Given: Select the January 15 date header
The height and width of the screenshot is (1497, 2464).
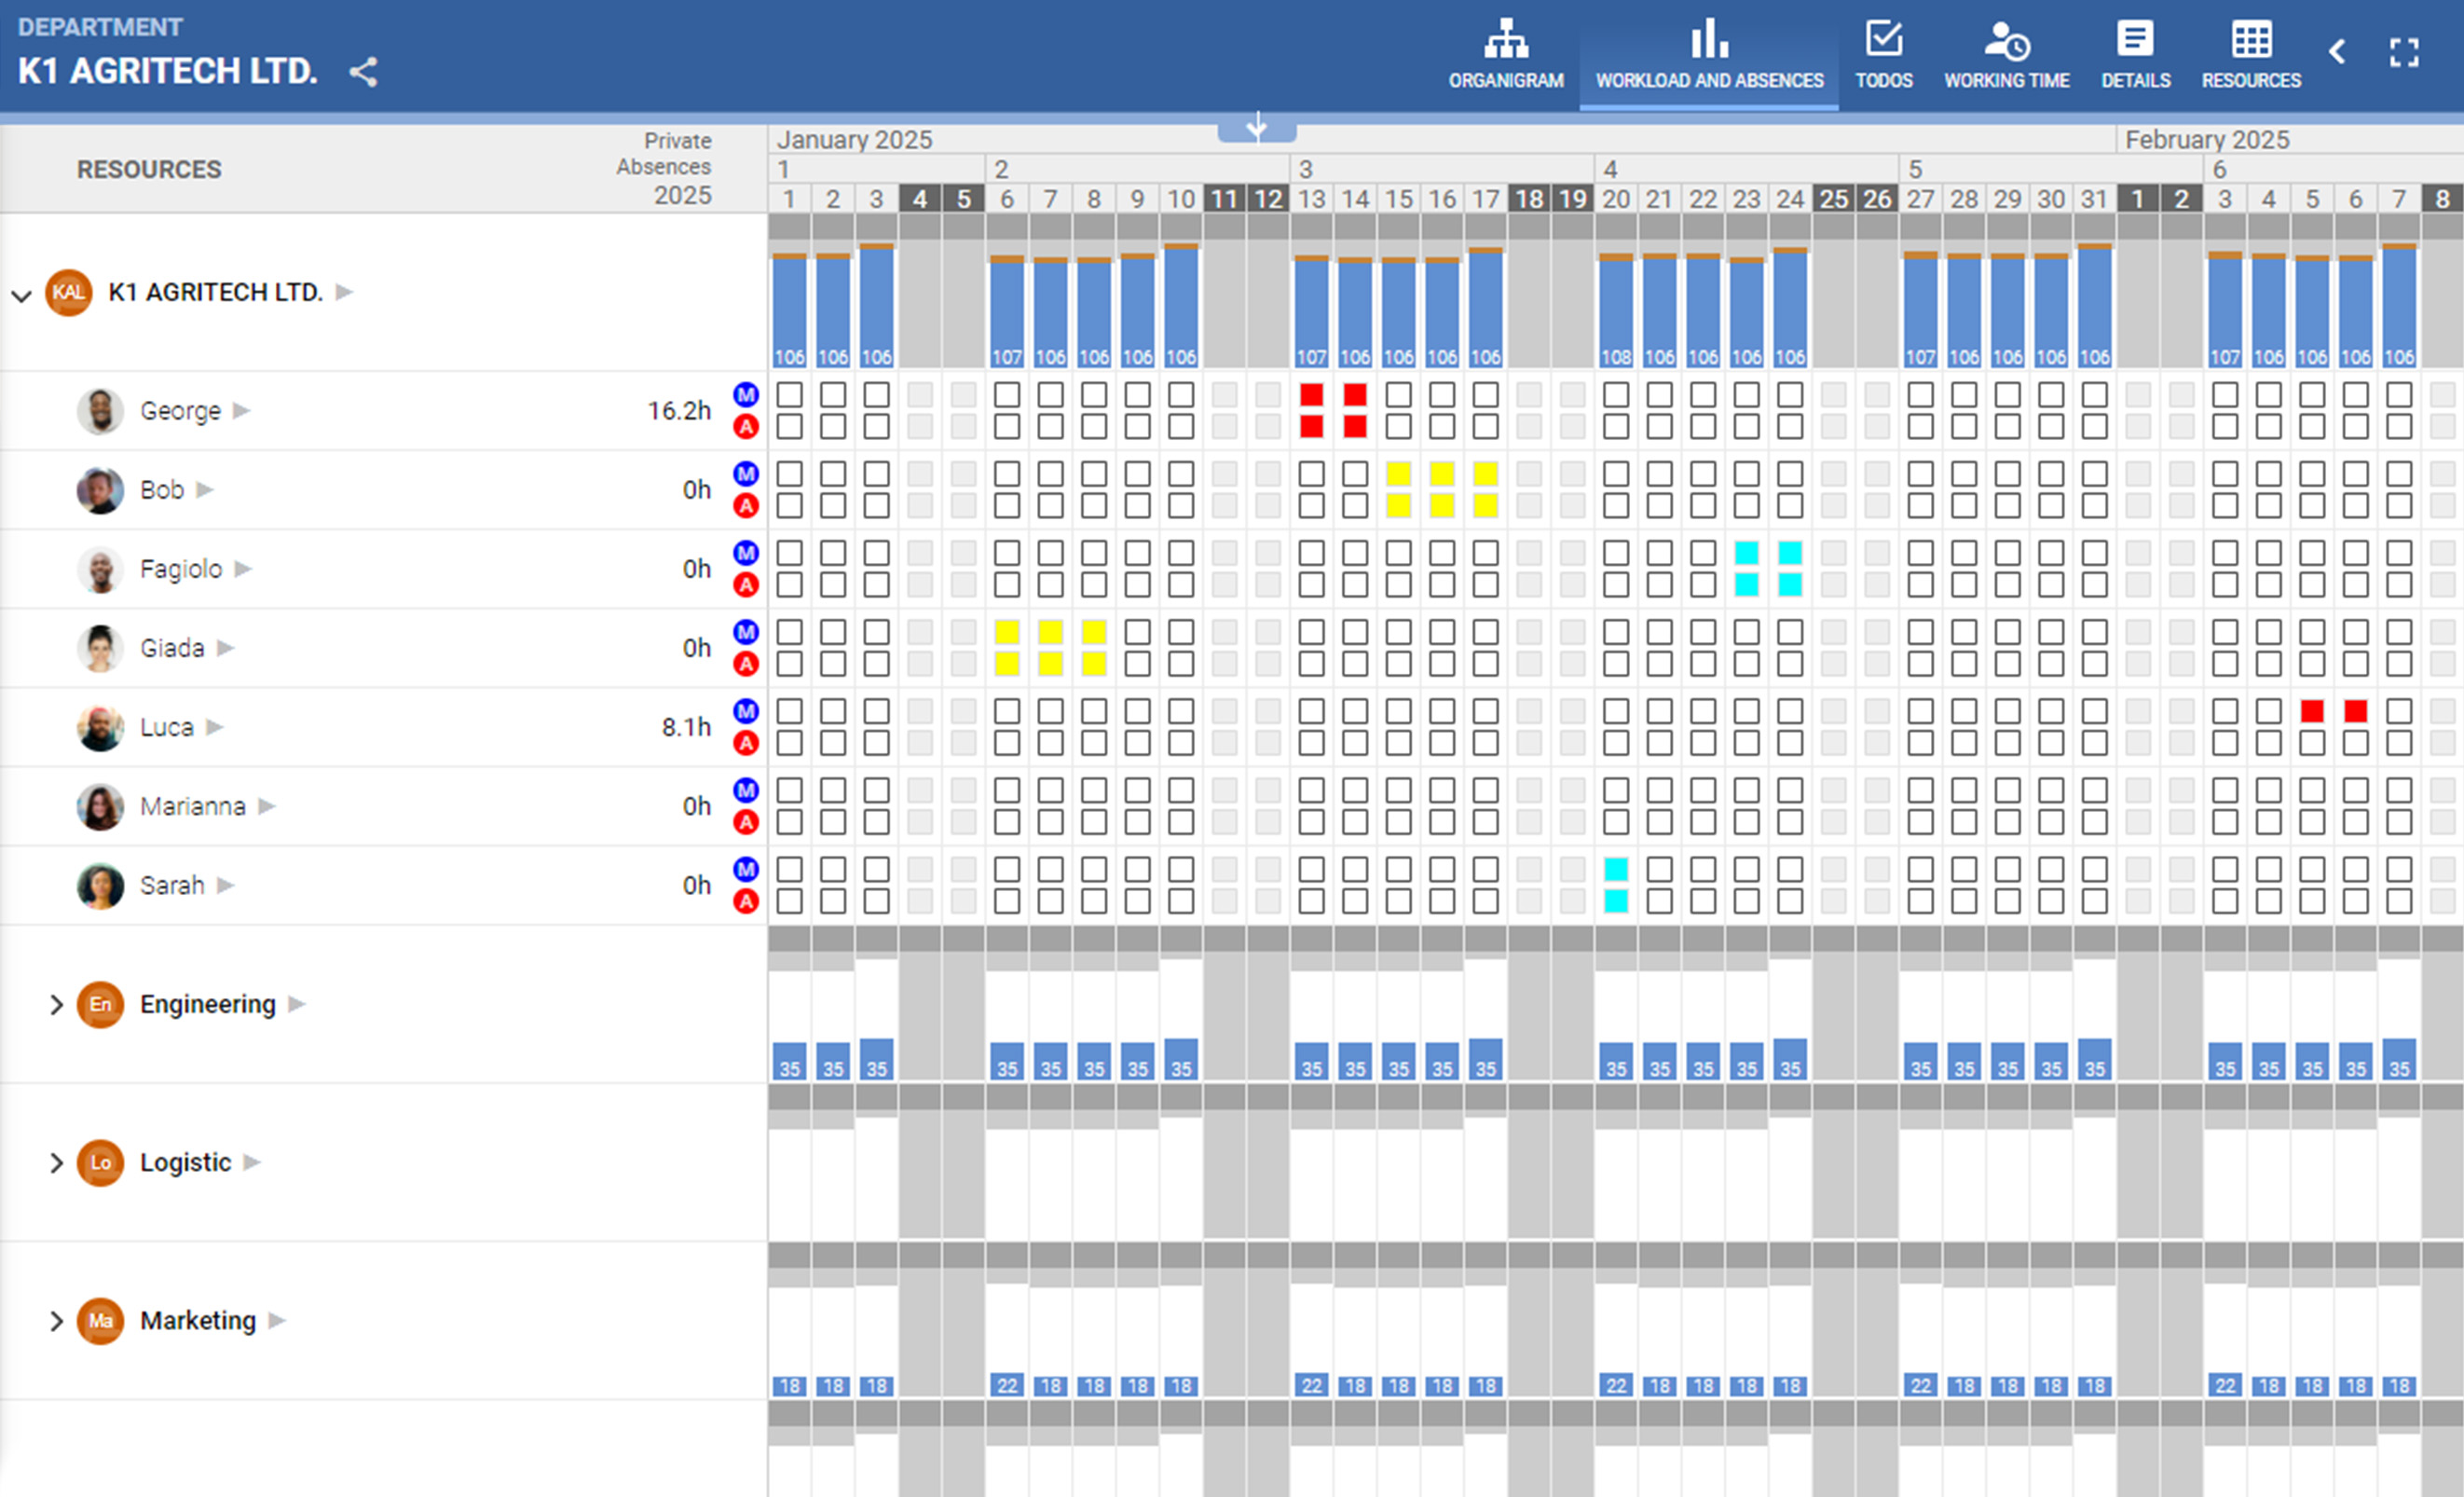Looking at the screenshot, I should [x=1399, y=199].
